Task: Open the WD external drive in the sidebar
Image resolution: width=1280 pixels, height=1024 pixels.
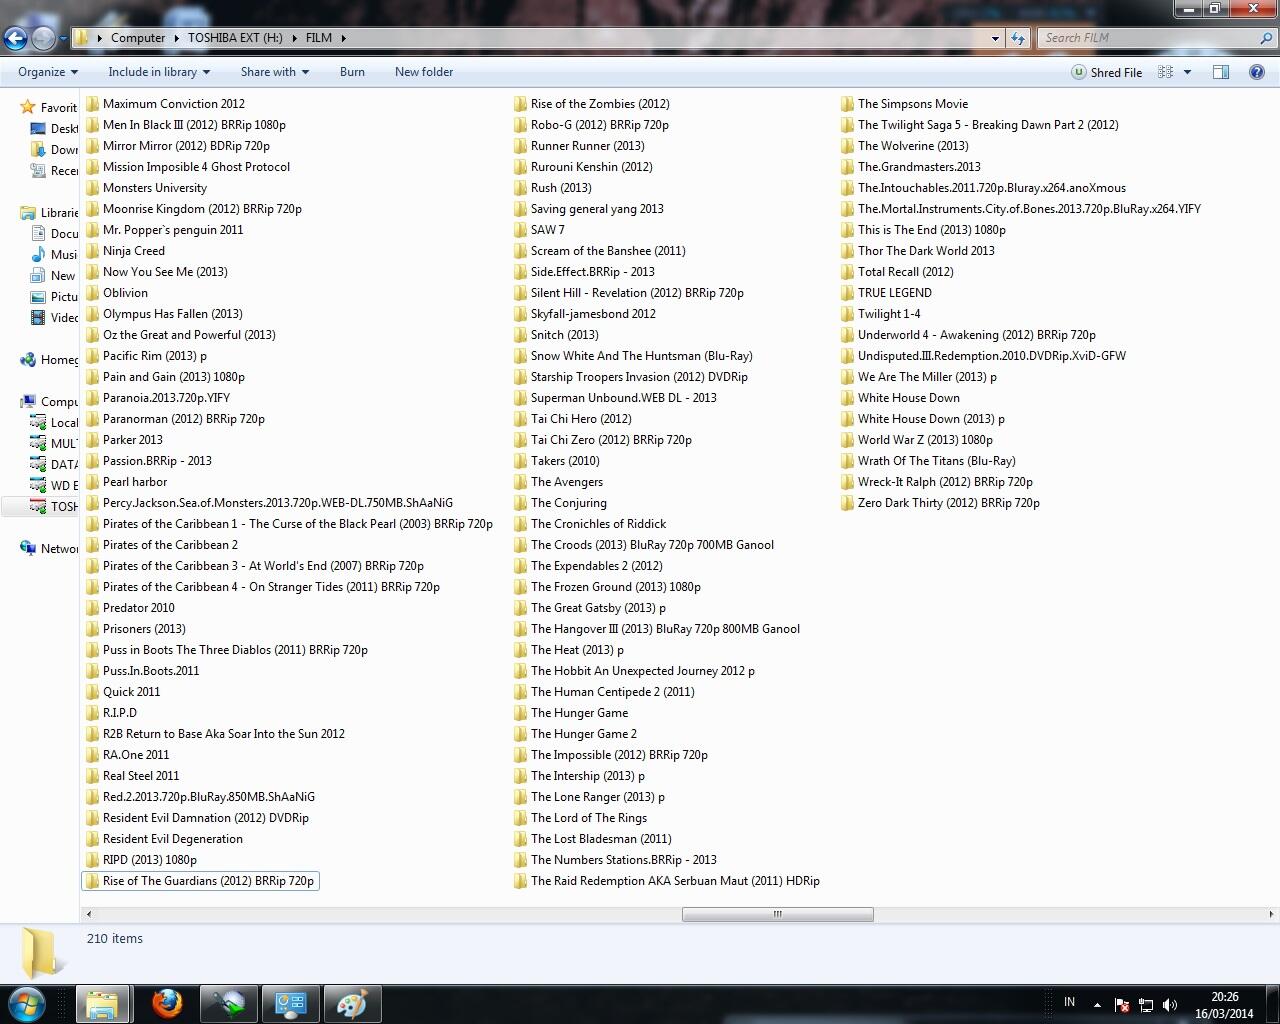Action: click(x=54, y=485)
